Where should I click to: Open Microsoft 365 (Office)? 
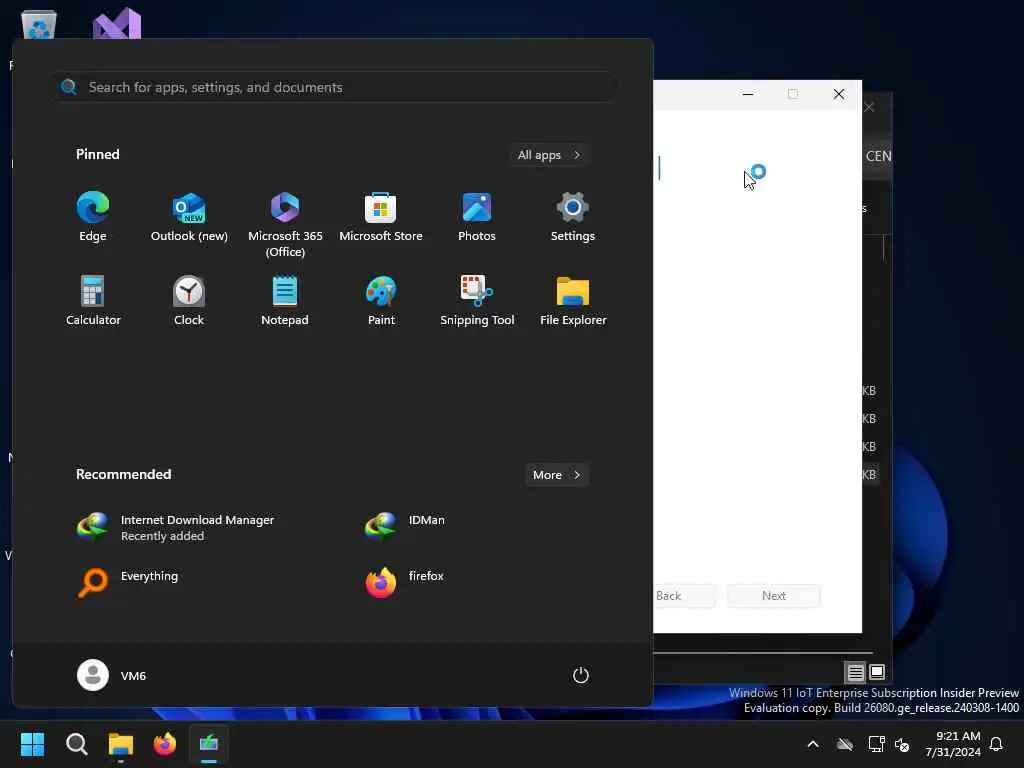tap(285, 225)
